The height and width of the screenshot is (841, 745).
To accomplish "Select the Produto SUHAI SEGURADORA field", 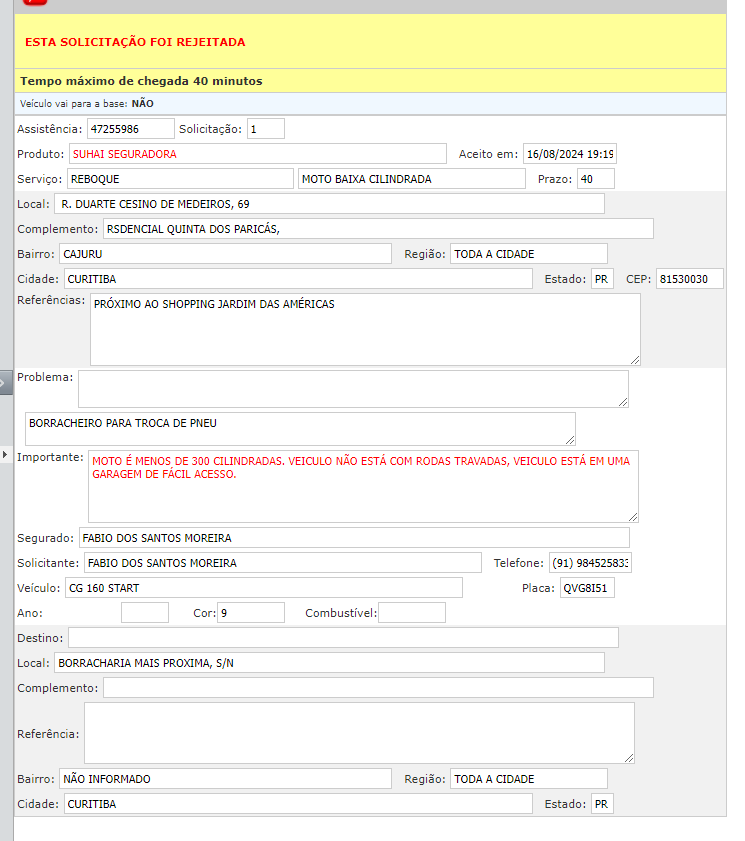I will point(257,154).
